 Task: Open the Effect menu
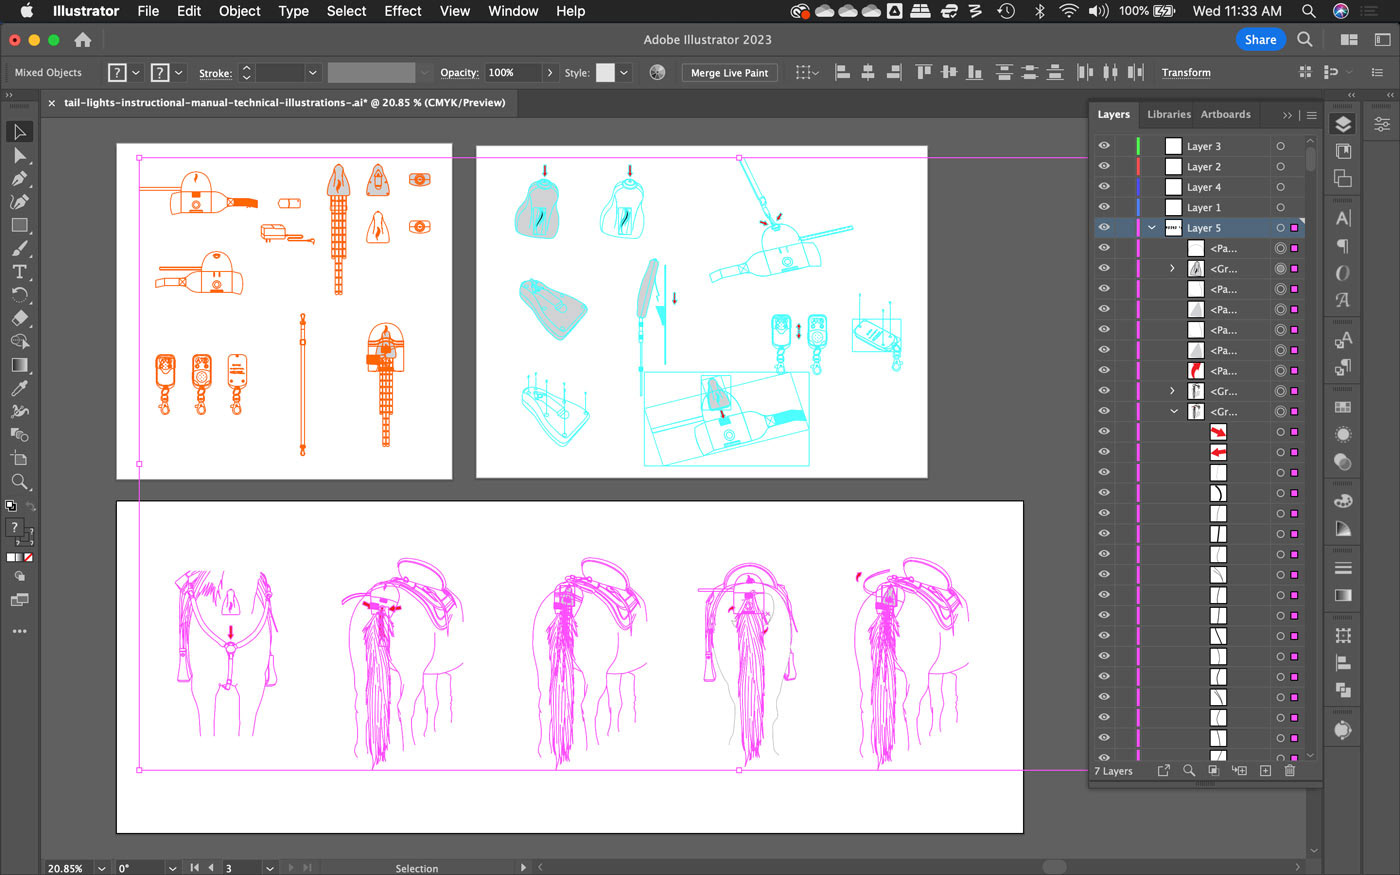point(403,11)
